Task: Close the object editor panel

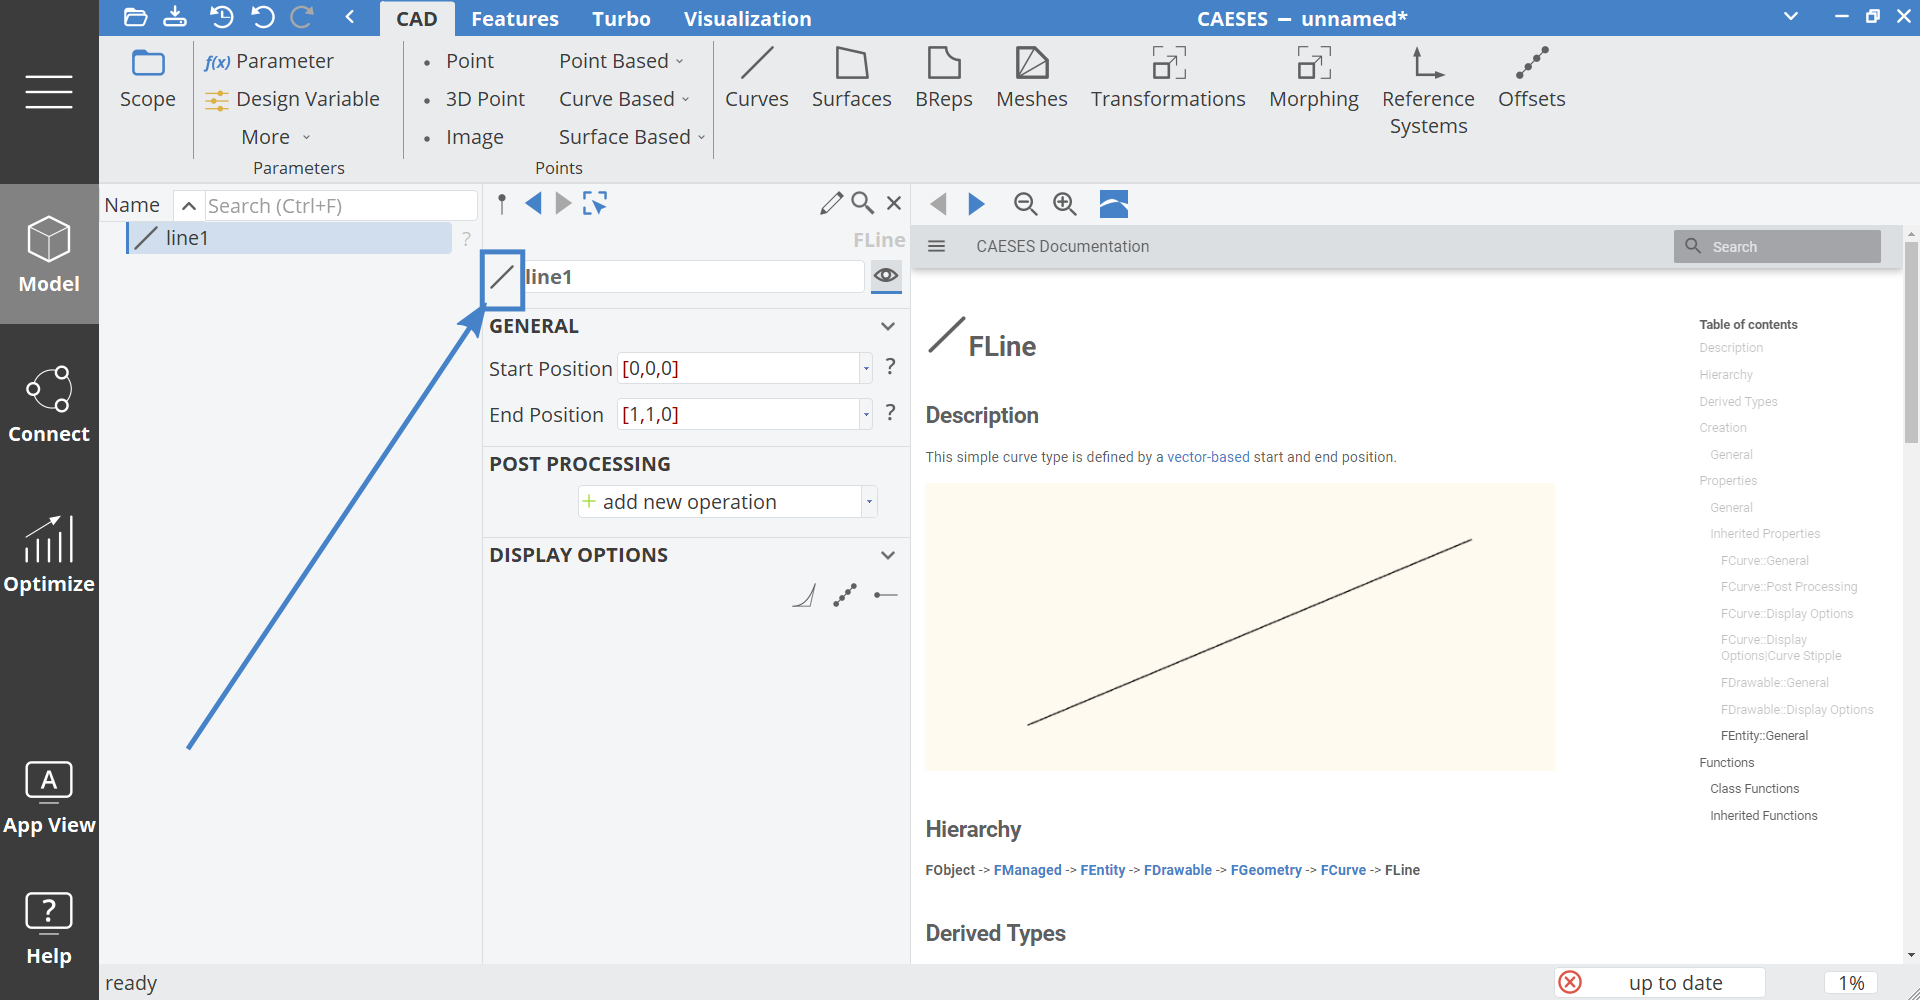Action: (894, 204)
